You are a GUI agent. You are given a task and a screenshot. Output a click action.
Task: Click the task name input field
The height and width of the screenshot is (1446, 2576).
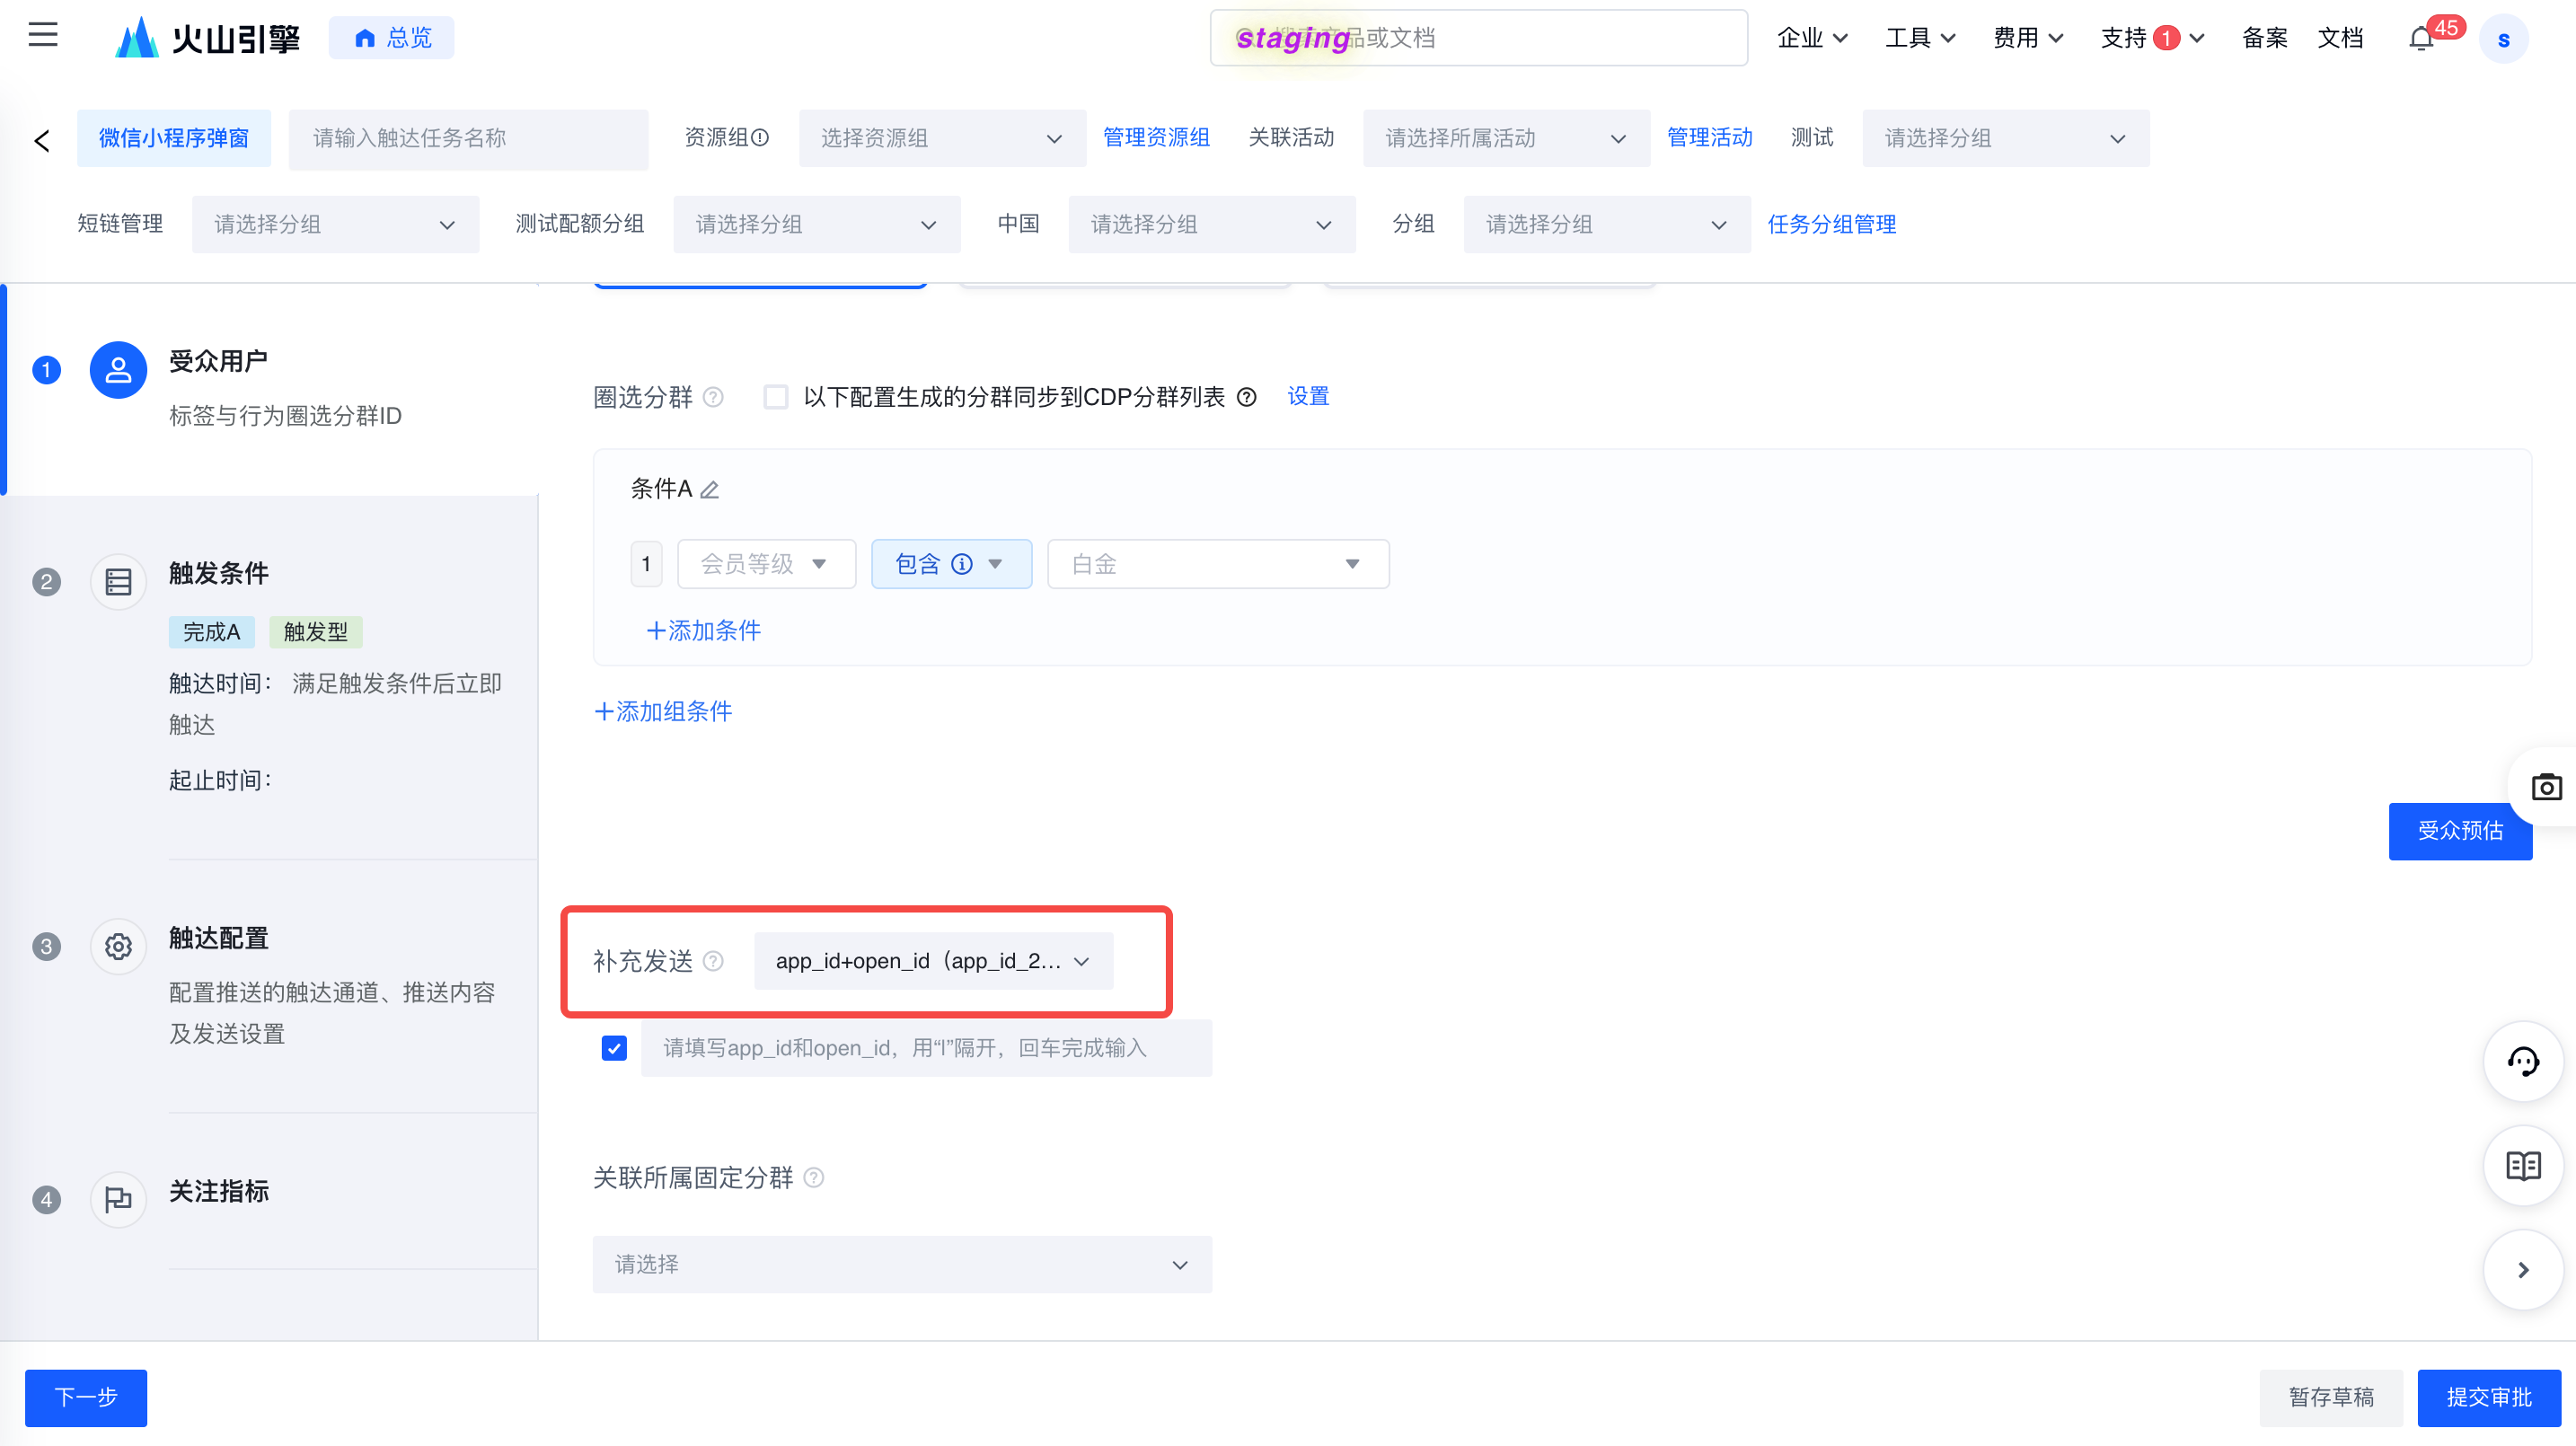point(468,138)
